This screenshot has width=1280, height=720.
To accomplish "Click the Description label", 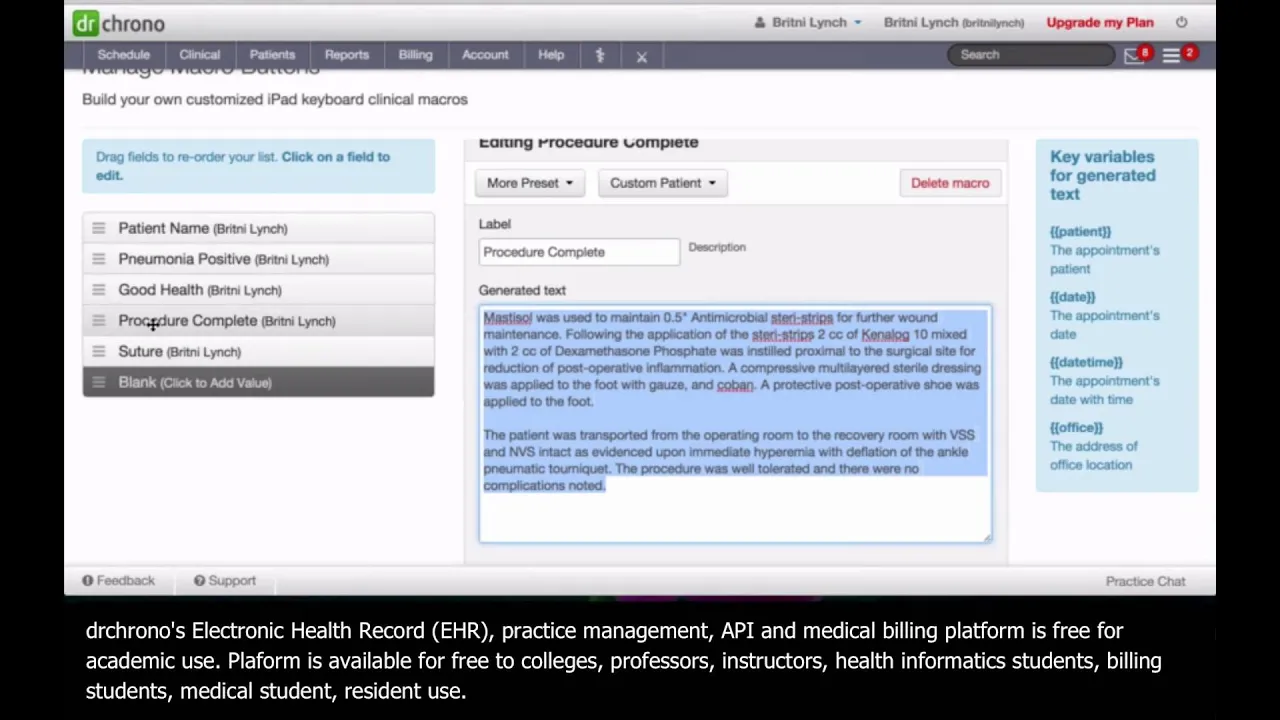I will coord(717,247).
